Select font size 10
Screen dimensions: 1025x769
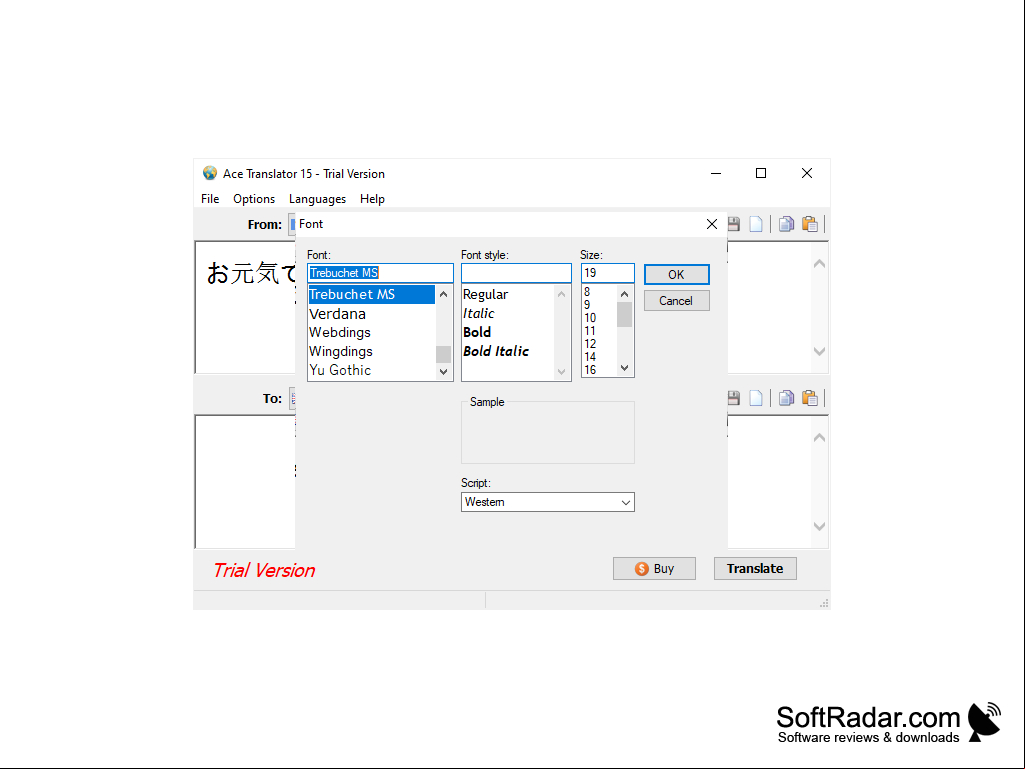(x=590, y=318)
